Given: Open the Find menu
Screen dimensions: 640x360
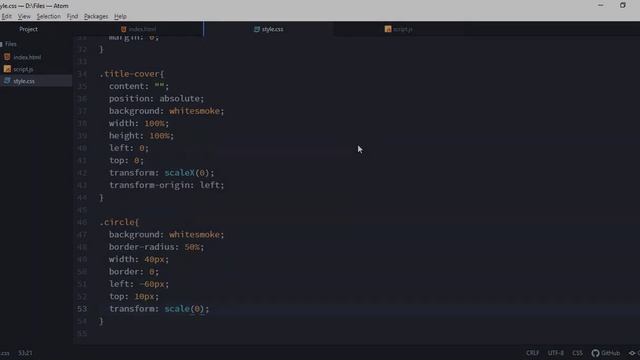Looking at the screenshot, I should click(x=72, y=16).
